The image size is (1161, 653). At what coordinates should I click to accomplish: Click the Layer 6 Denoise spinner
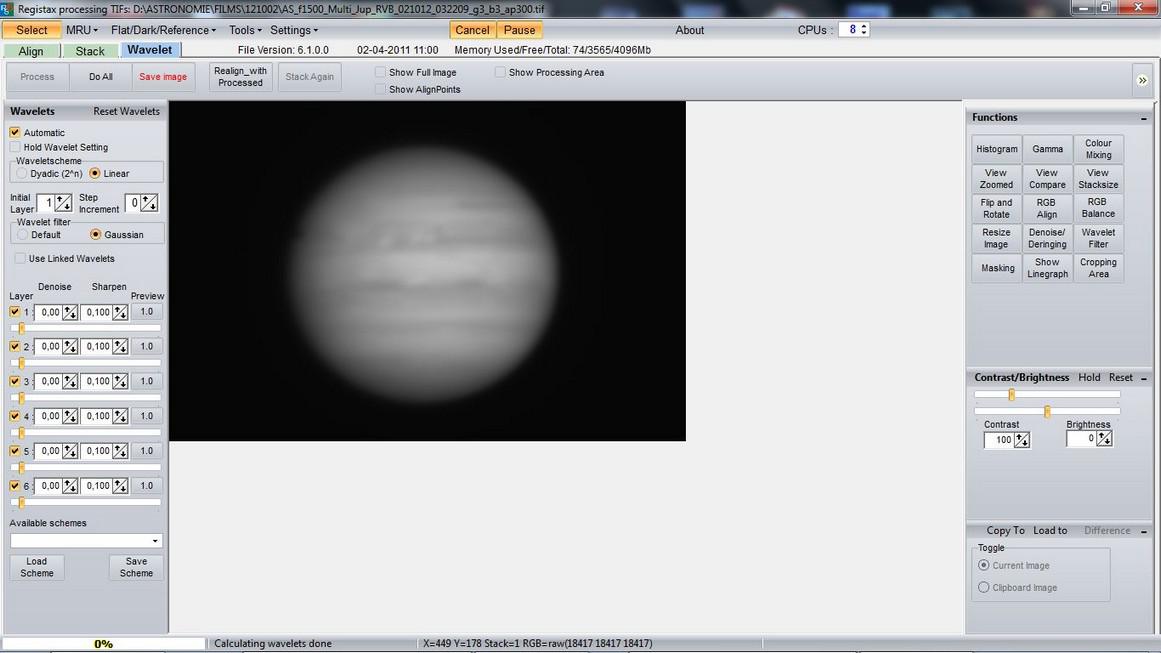[70, 486]
